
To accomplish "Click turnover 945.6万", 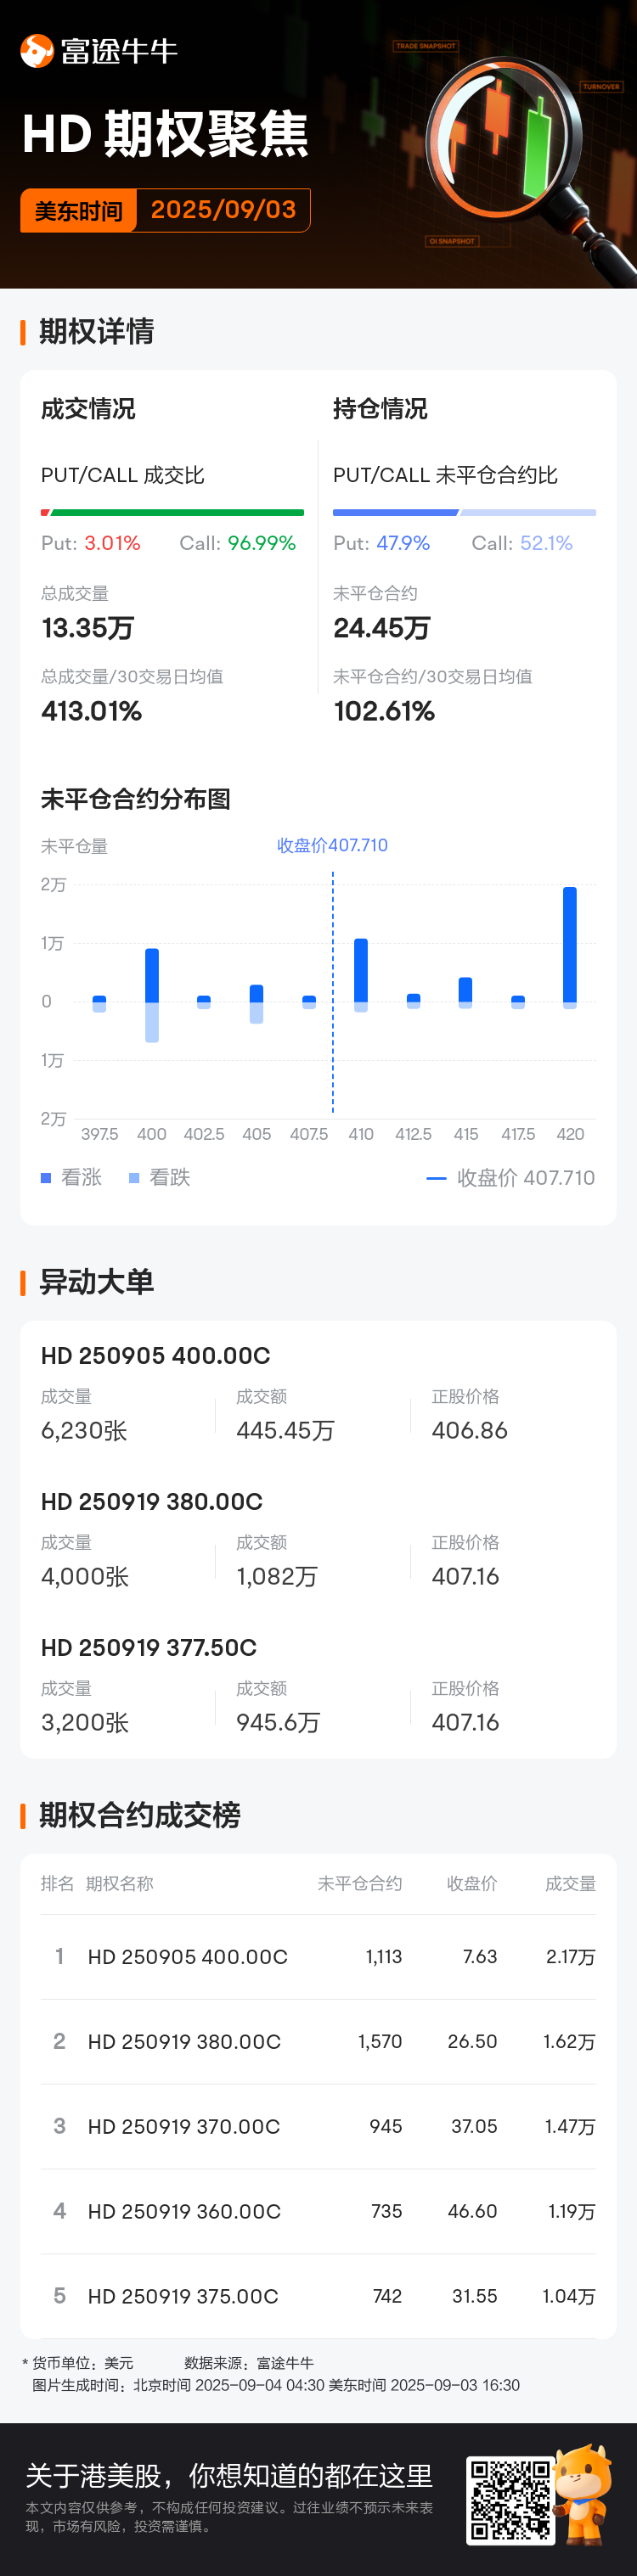I will [x=278, y=1722].
